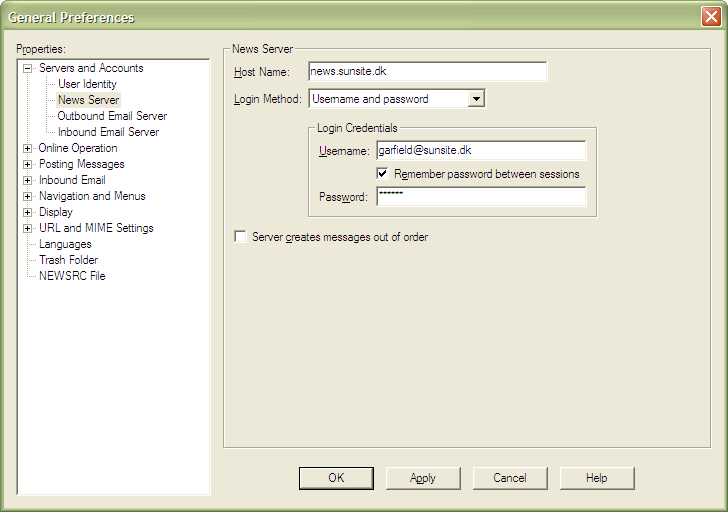Enable Server creates messages out of order
This screenshot has width=728, height=512.
[x=240, y=237]
